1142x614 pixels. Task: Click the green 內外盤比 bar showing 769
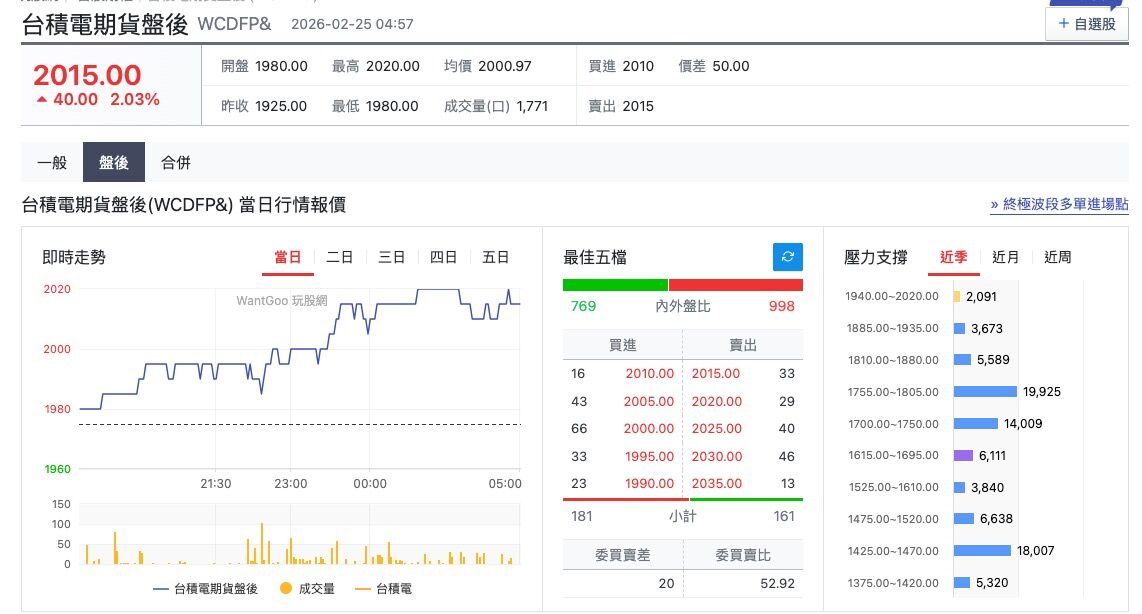[615, 285]
